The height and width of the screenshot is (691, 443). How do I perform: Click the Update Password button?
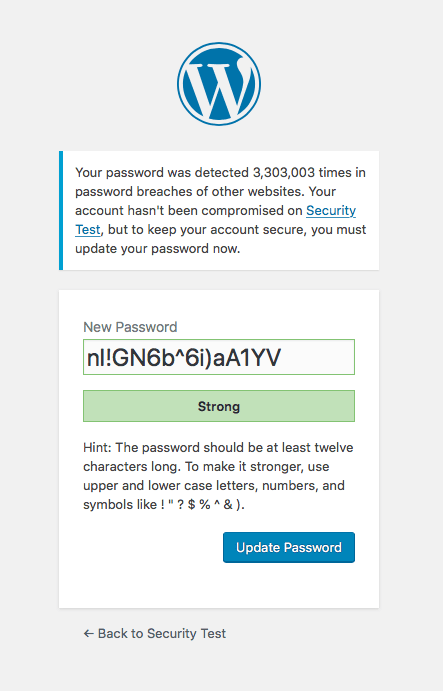[289, 547]
